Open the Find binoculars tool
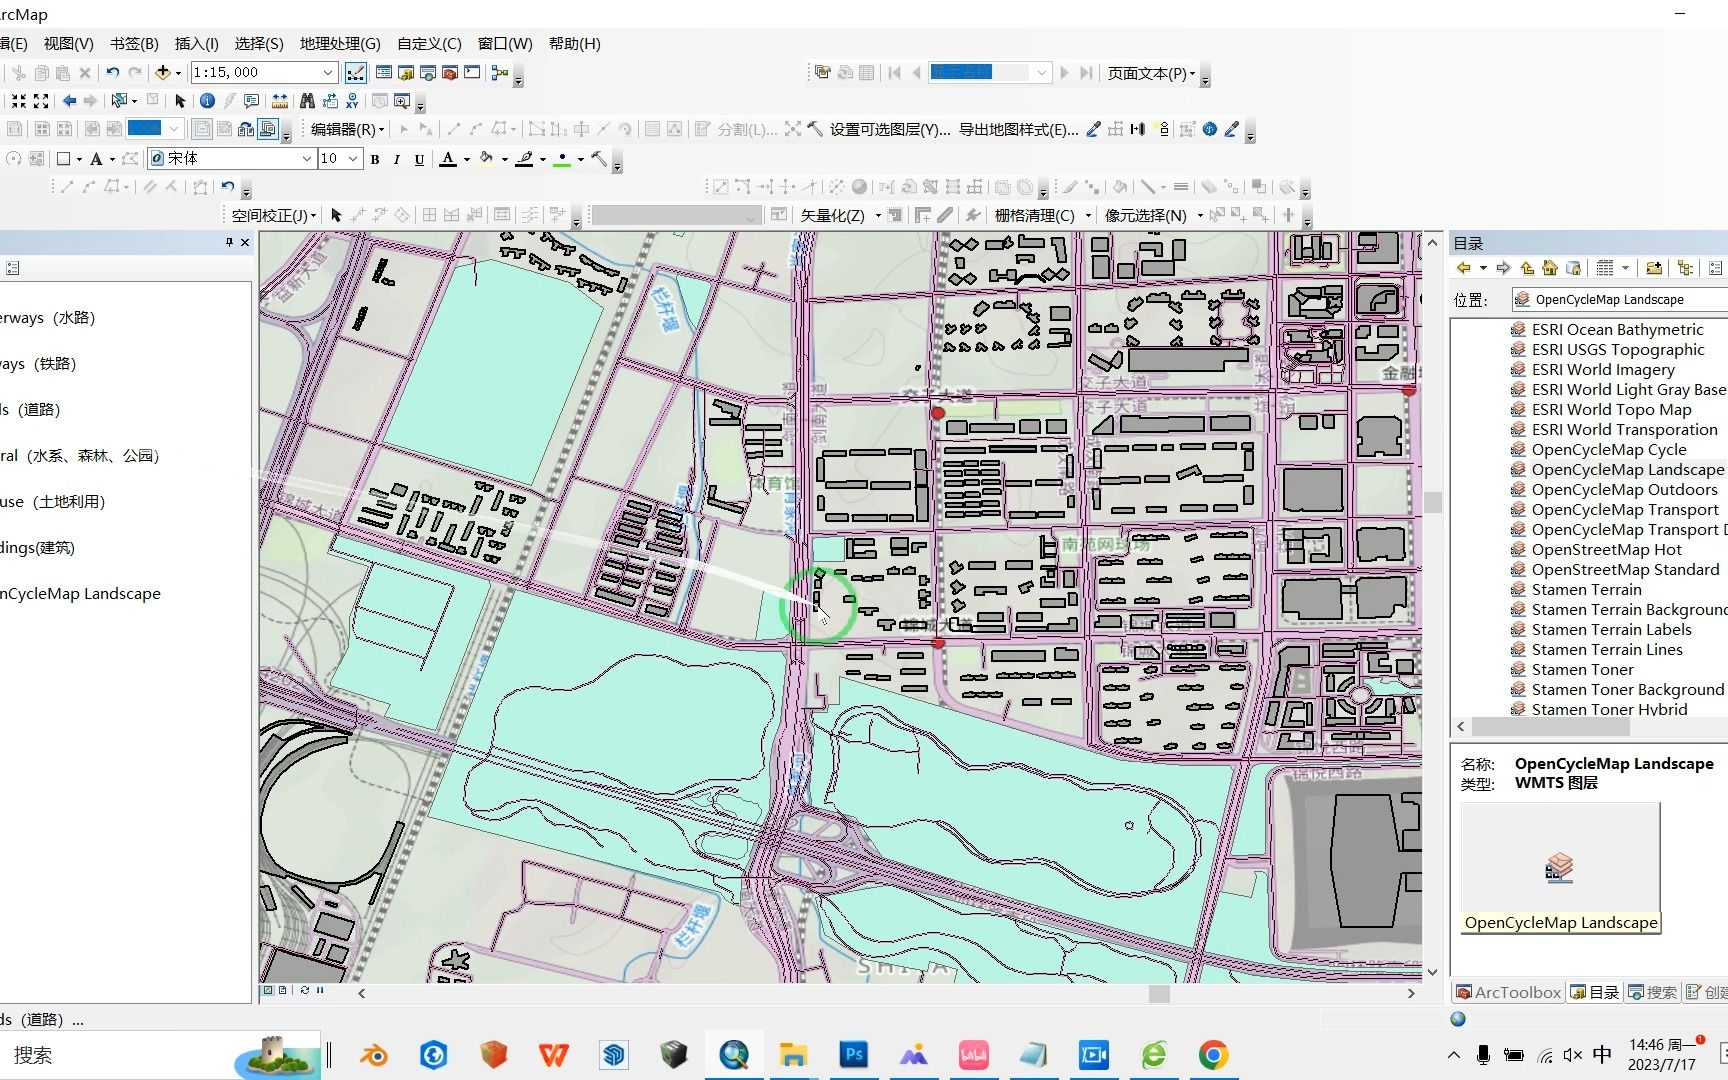1728x1080 pixels. (x=307, y=101)
